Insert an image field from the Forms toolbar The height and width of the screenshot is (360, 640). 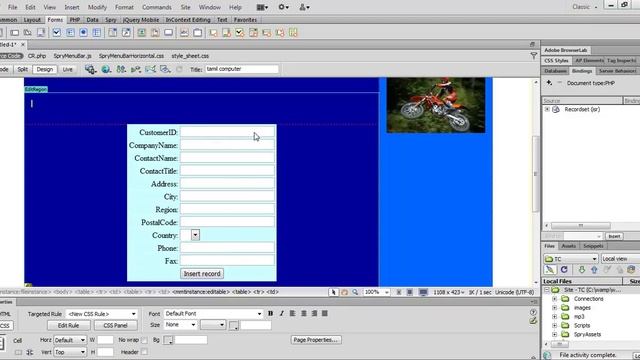point(141,33)
